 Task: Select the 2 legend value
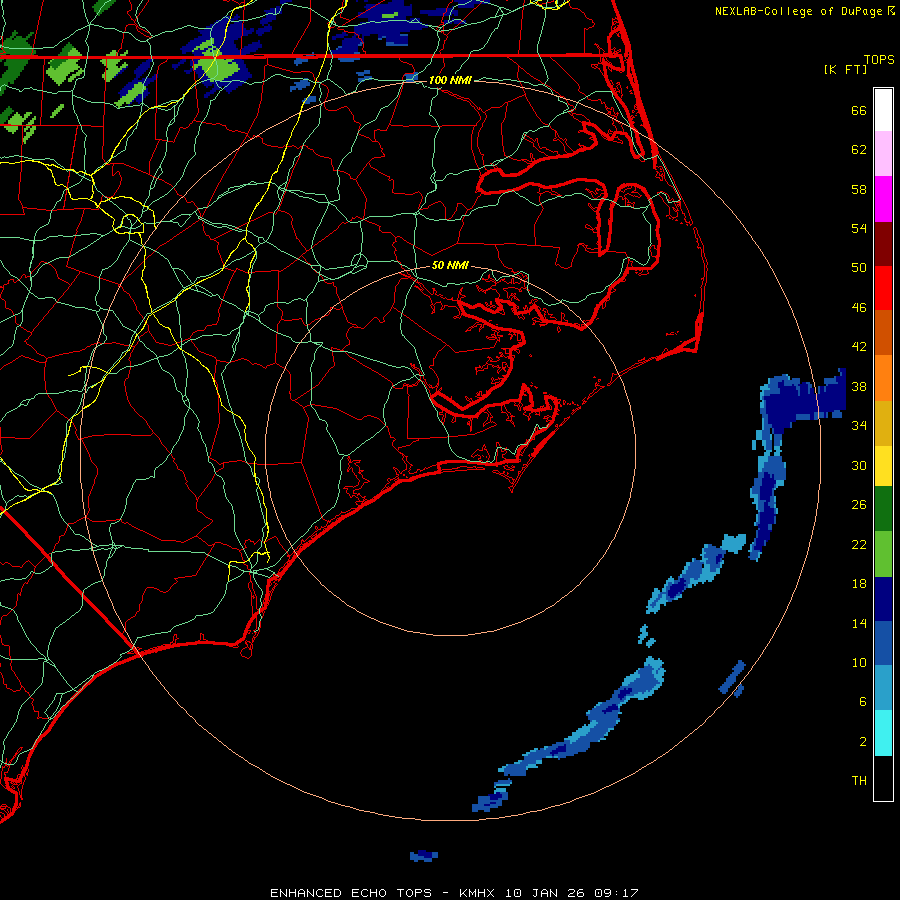[863, 741]
